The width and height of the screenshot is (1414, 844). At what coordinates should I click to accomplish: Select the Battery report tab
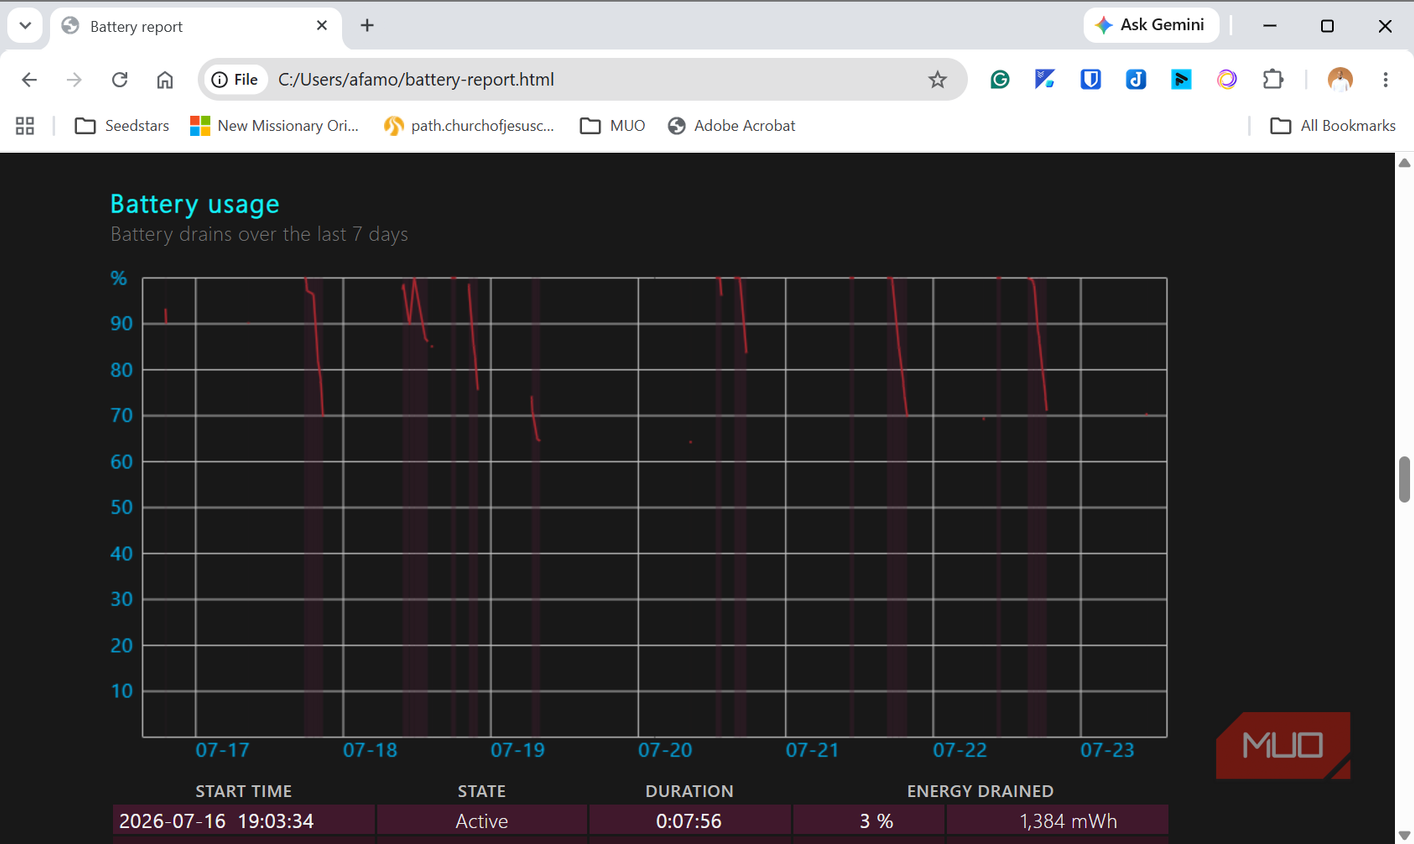pos(195,27)
